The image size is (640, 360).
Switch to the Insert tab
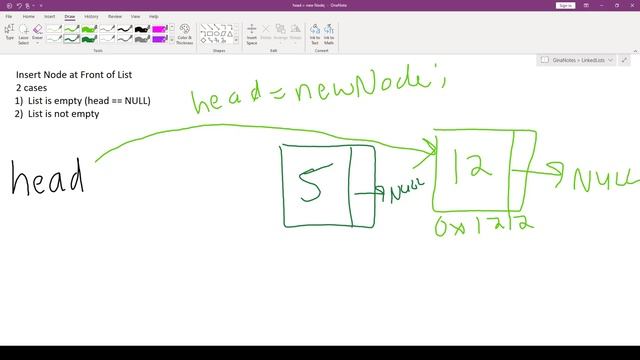49,16
